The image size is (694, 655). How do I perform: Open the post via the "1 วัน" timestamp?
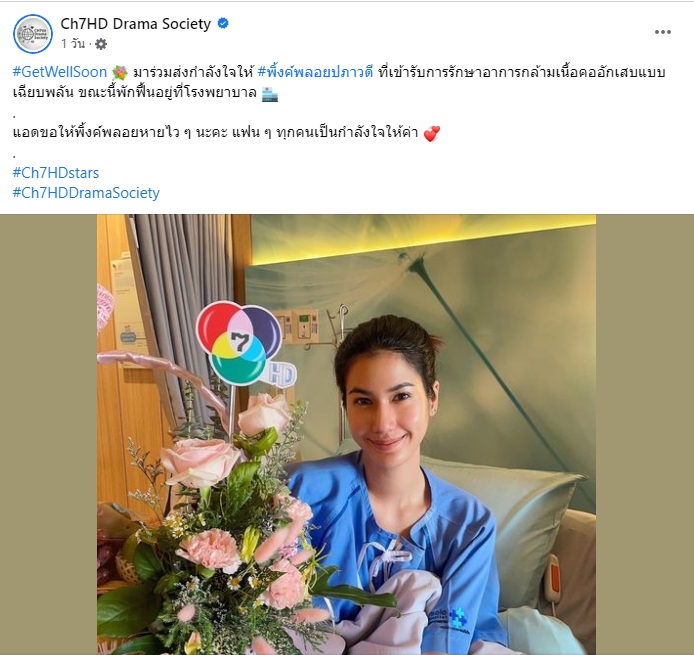(x=73, y=44)
